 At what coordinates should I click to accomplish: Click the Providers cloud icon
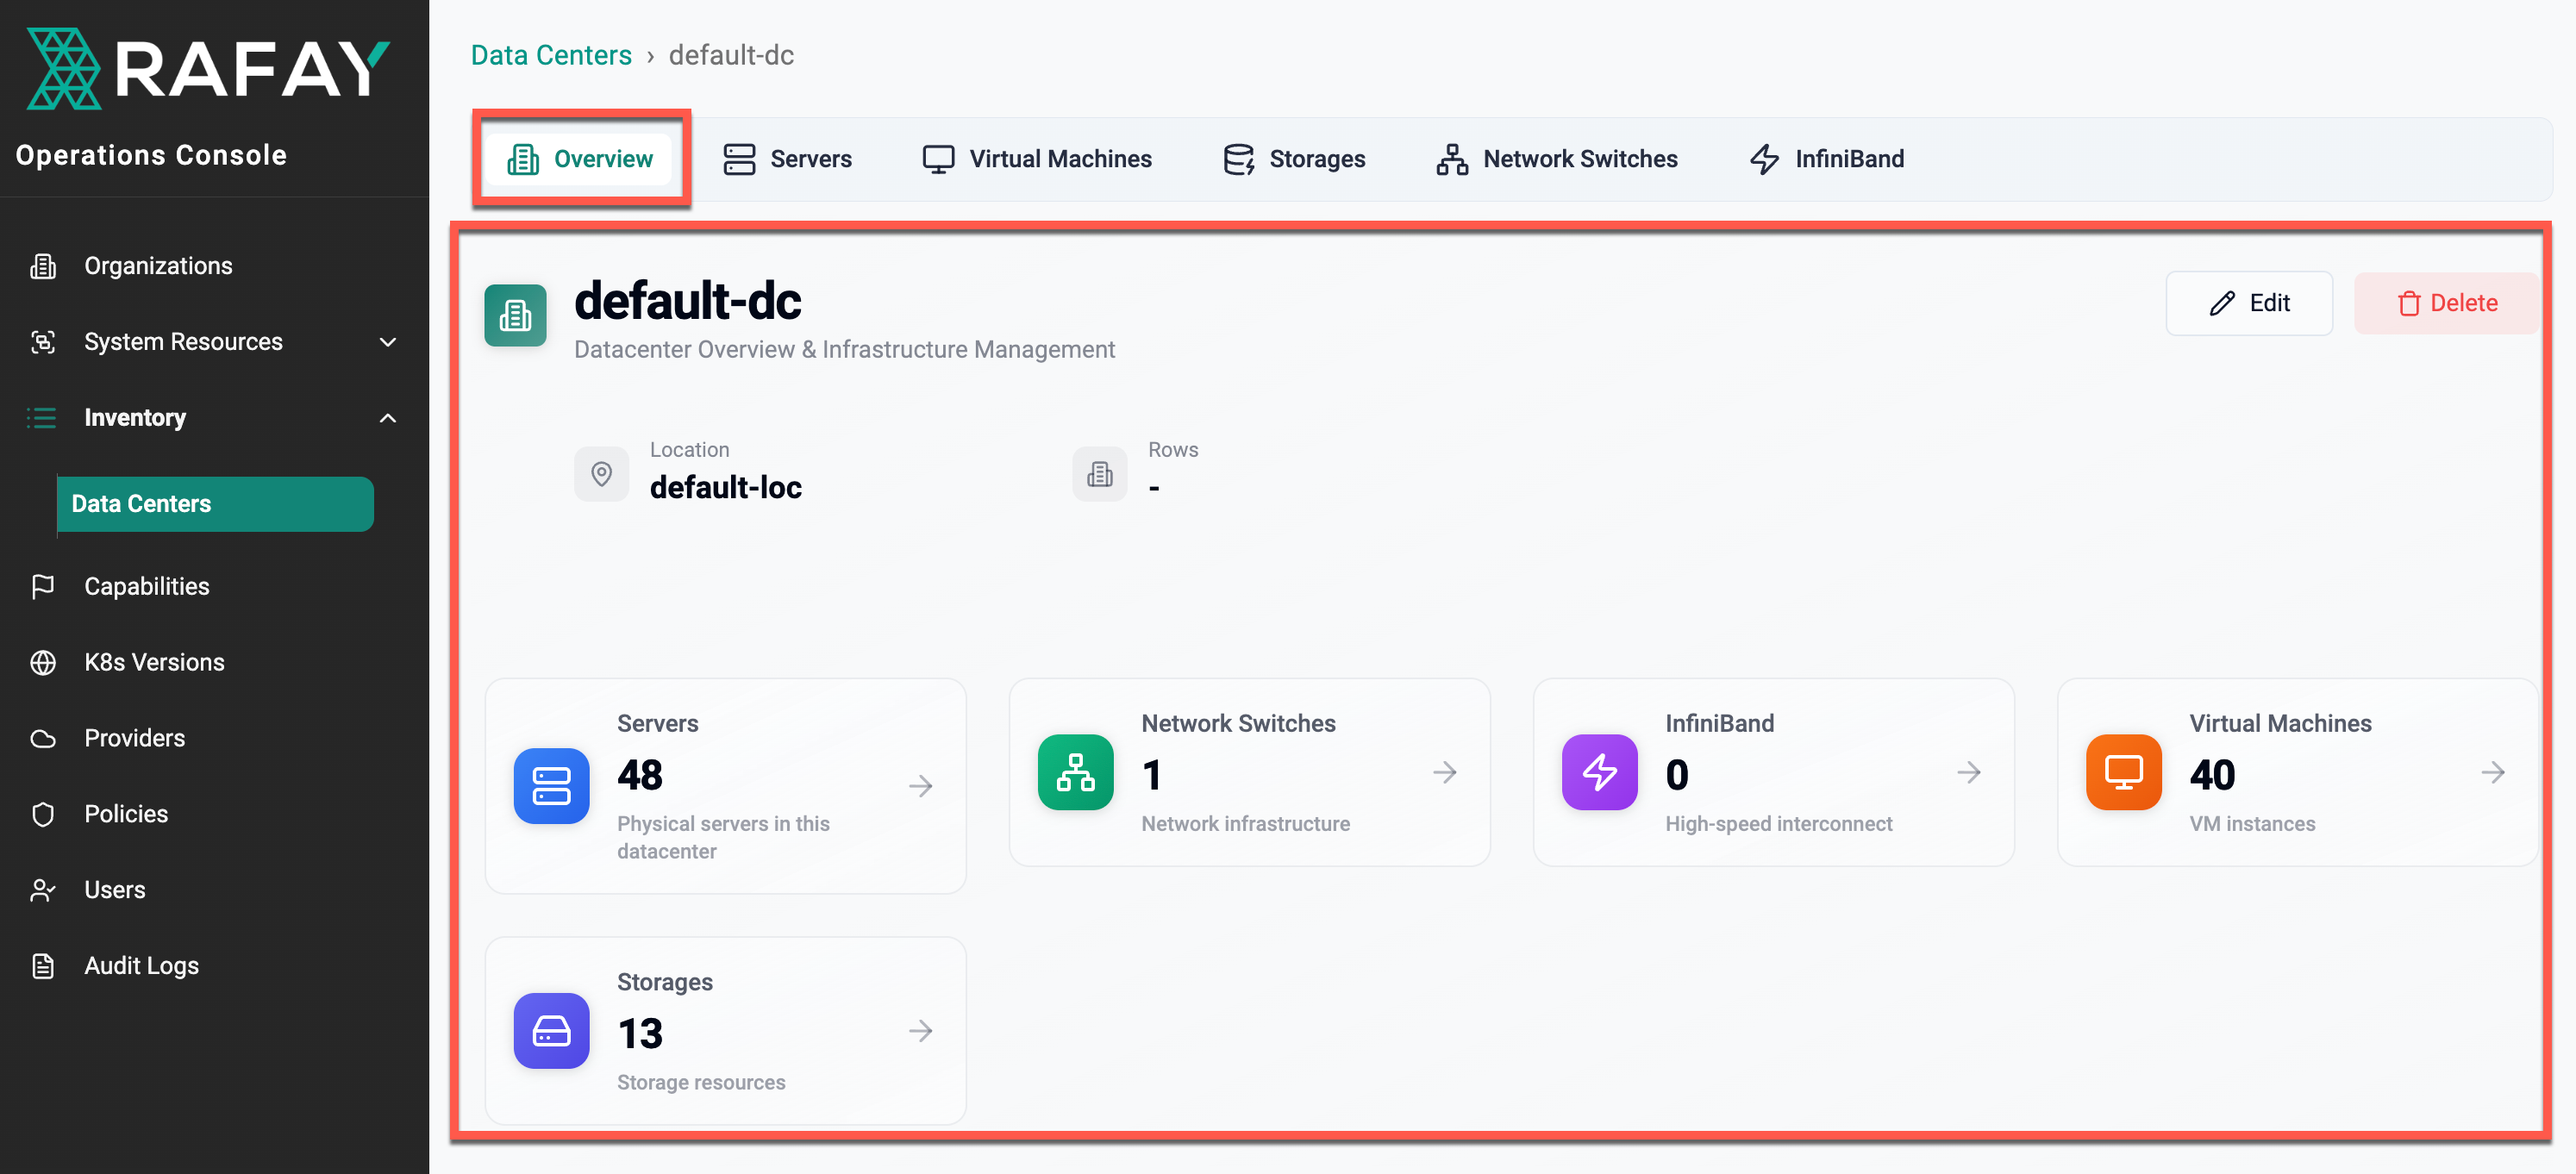43,738
